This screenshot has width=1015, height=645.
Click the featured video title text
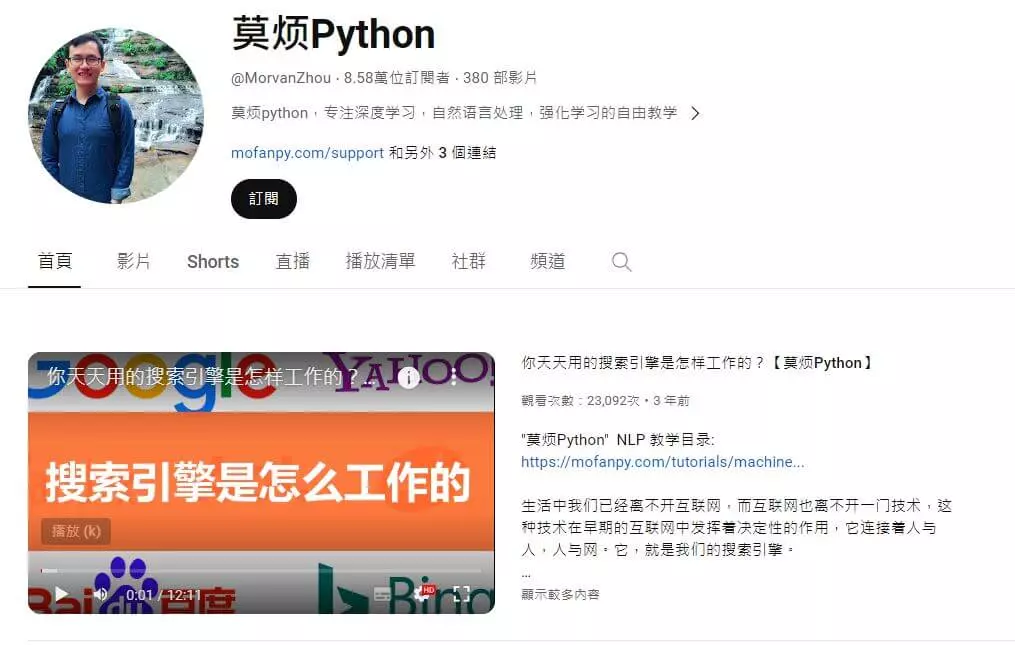pyautogui.click(x=697, y=363)
